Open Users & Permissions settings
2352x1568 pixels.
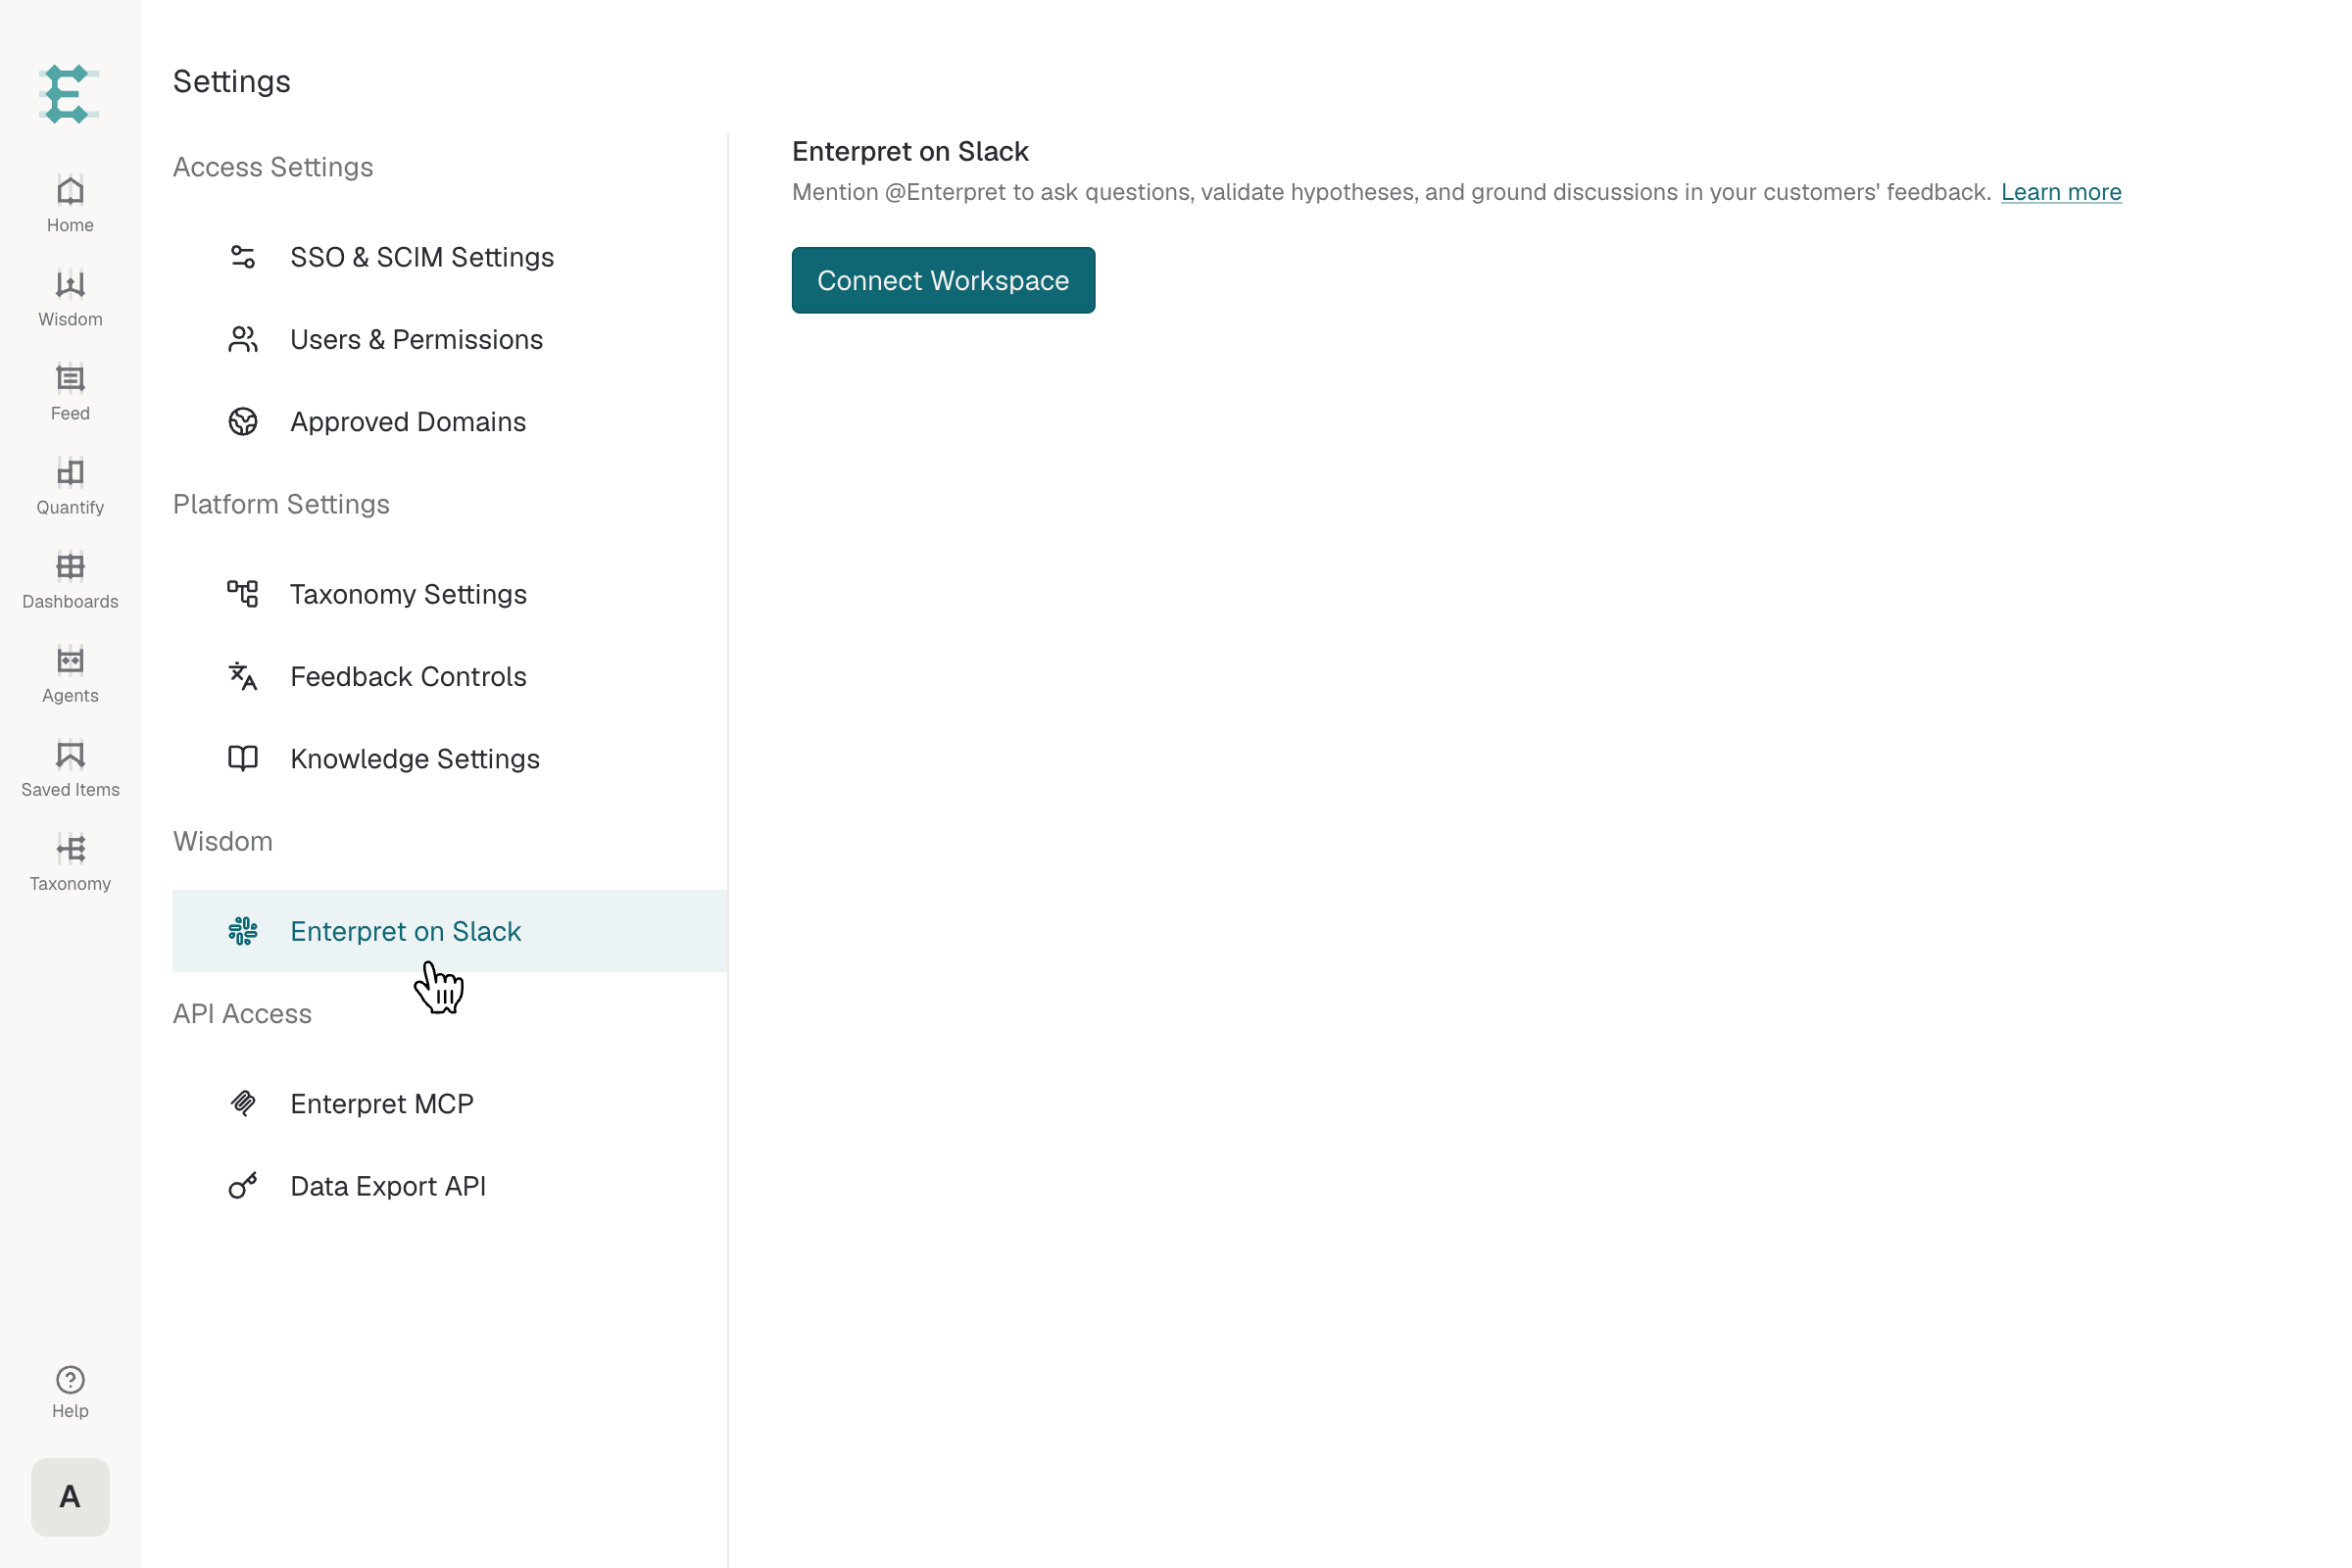coord(450,339)
